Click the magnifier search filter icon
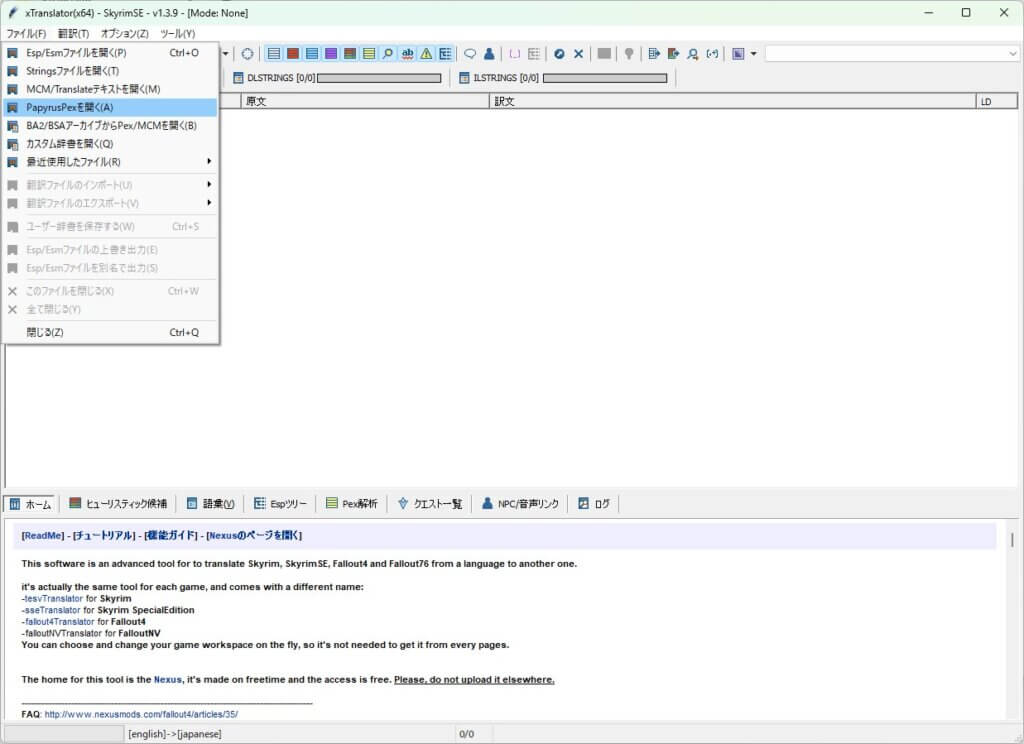The height and width of the screenshot is (744, 1024). [x=388, y=54]
